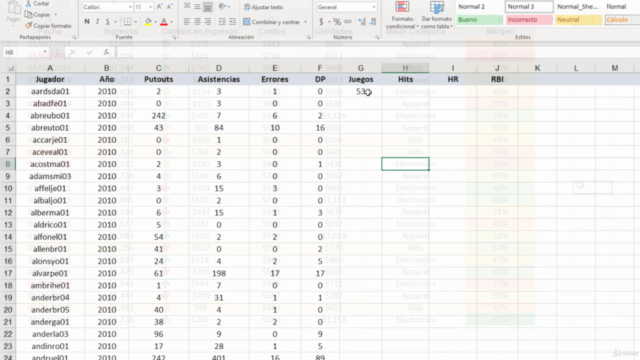Image resolution: width=640 pixels, height=360 pixels.
Task: Apply Cálculo cell style
Action: [x=622, y=20]
